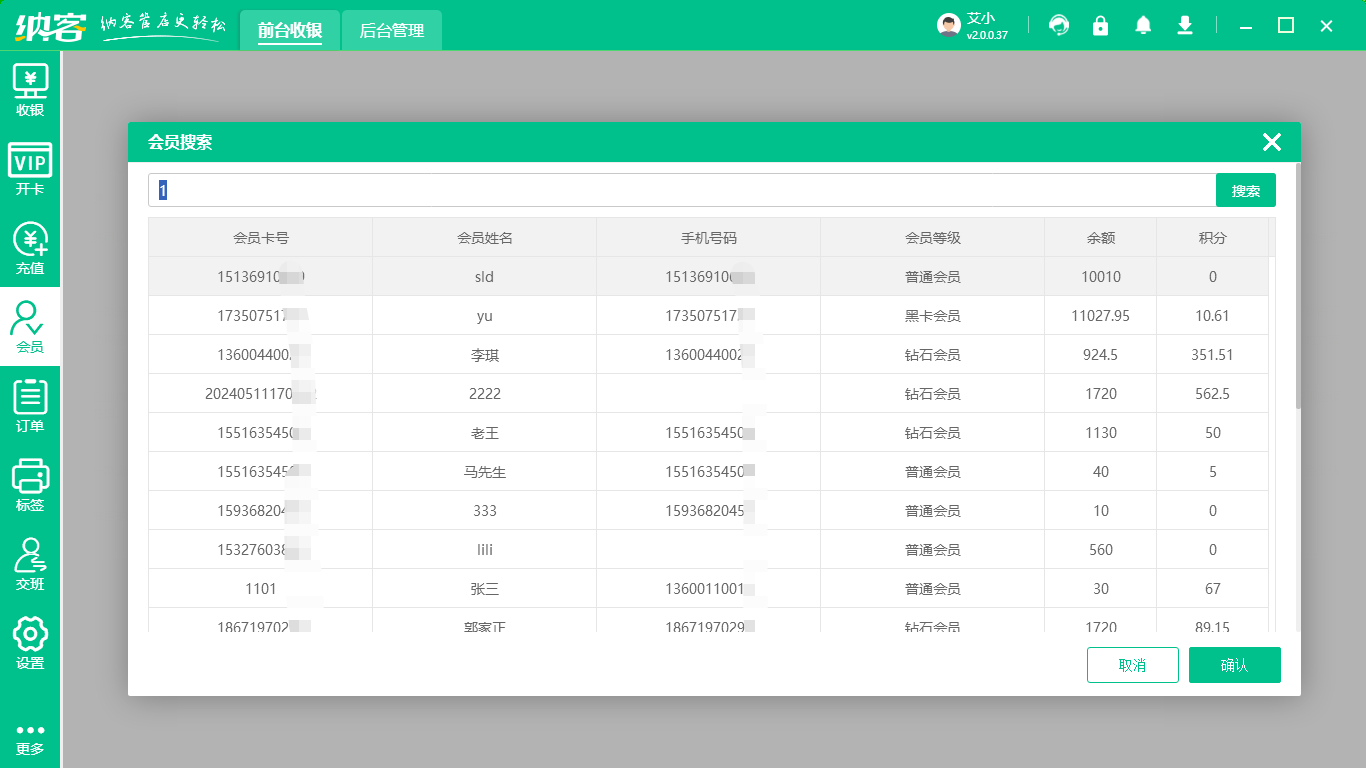This screenshot has width=1366, height=768.
Task: Select the 订单 orders icon
Action: pos(30,406)
